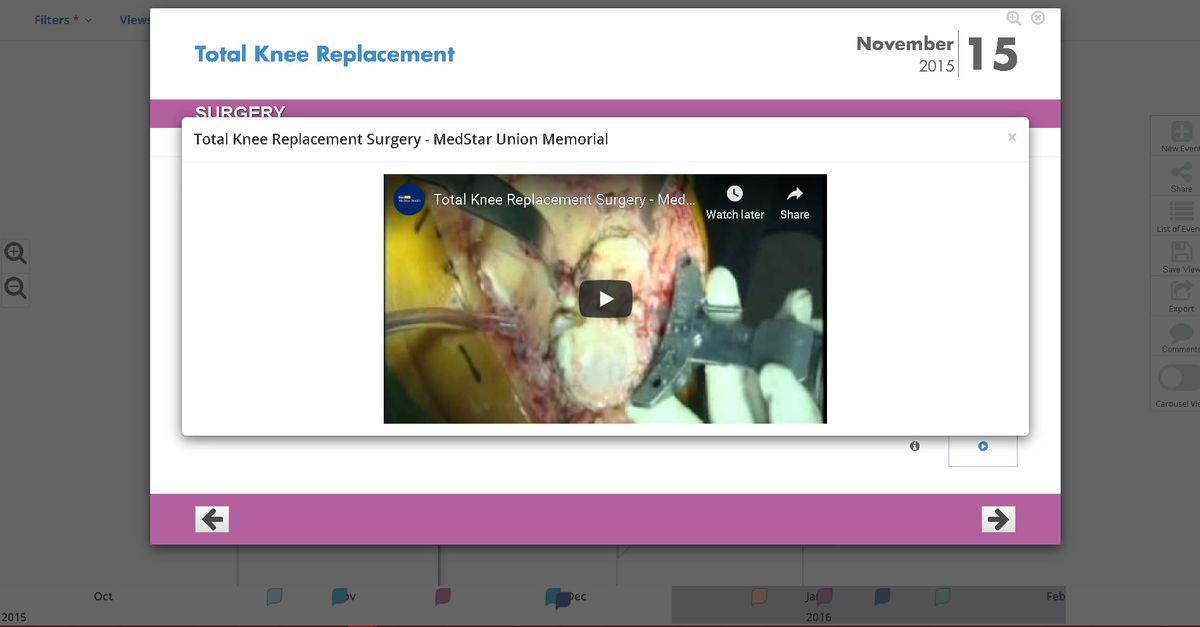Click the New Event sidebar button

click(x=1181, y=137)
